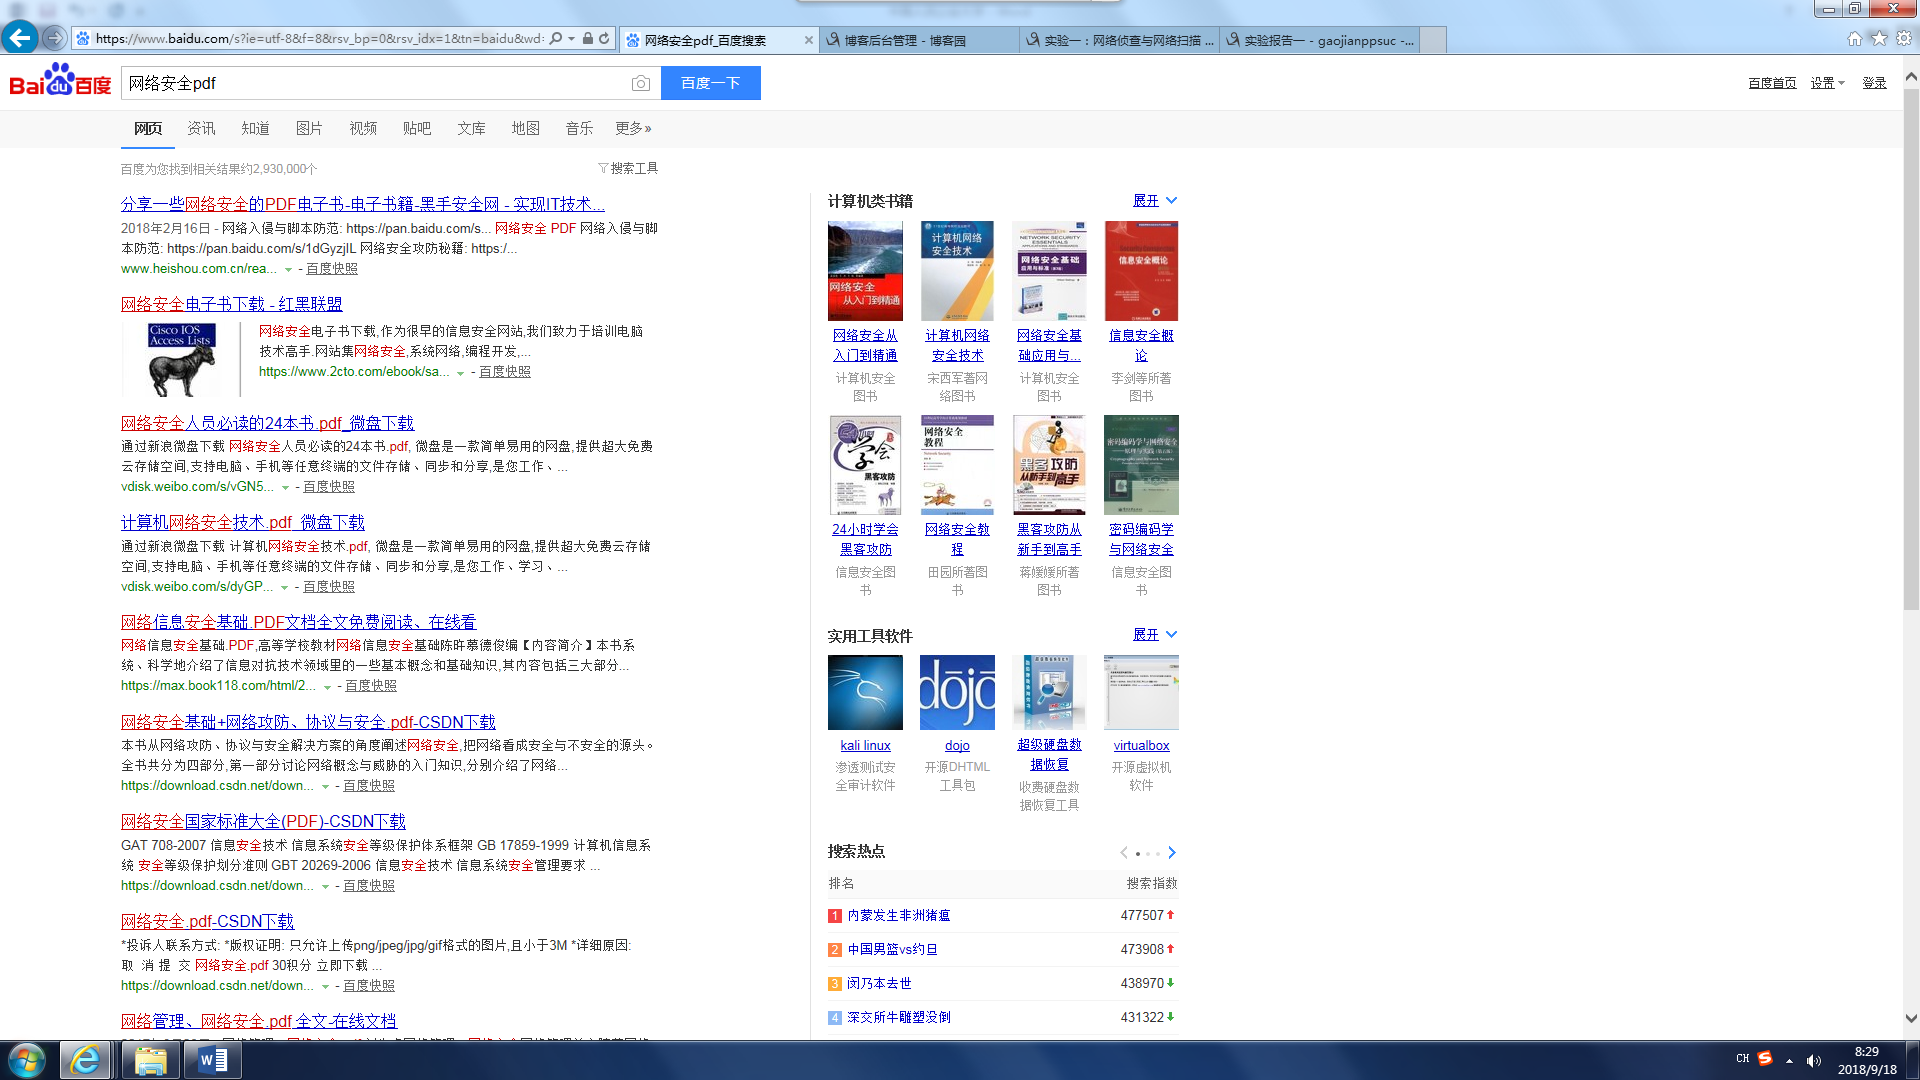Viewport: 1920px width, 1080px height.
Task: Click the camera image search icon
Action: [x=641, y=83]
